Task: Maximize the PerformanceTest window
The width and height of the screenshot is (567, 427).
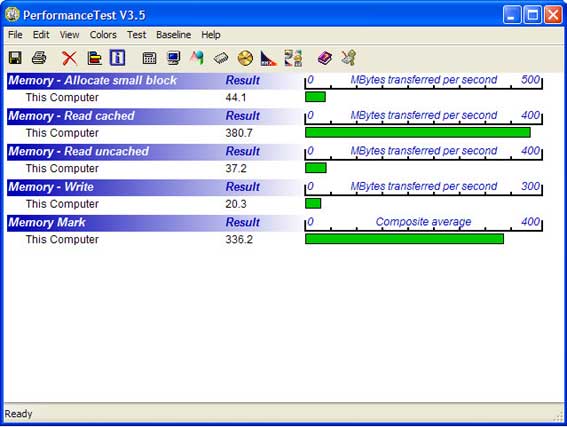Action: pos(533,15)
